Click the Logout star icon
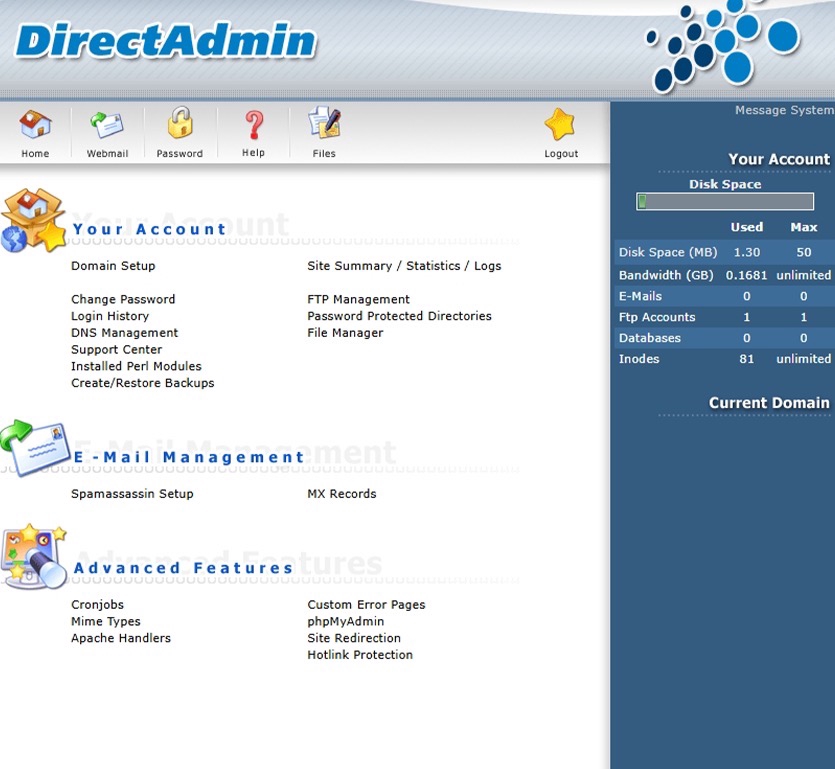This screenshot has height=769, width=835. click(560, 130)
